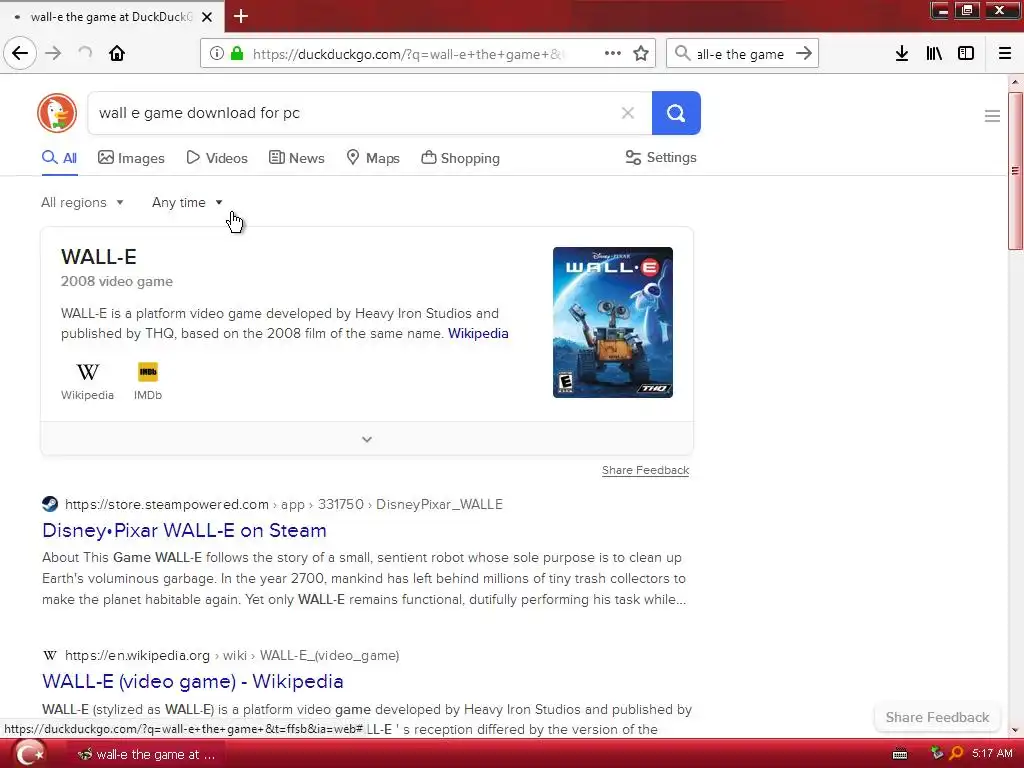Go back with the browser back arrow

20,53
